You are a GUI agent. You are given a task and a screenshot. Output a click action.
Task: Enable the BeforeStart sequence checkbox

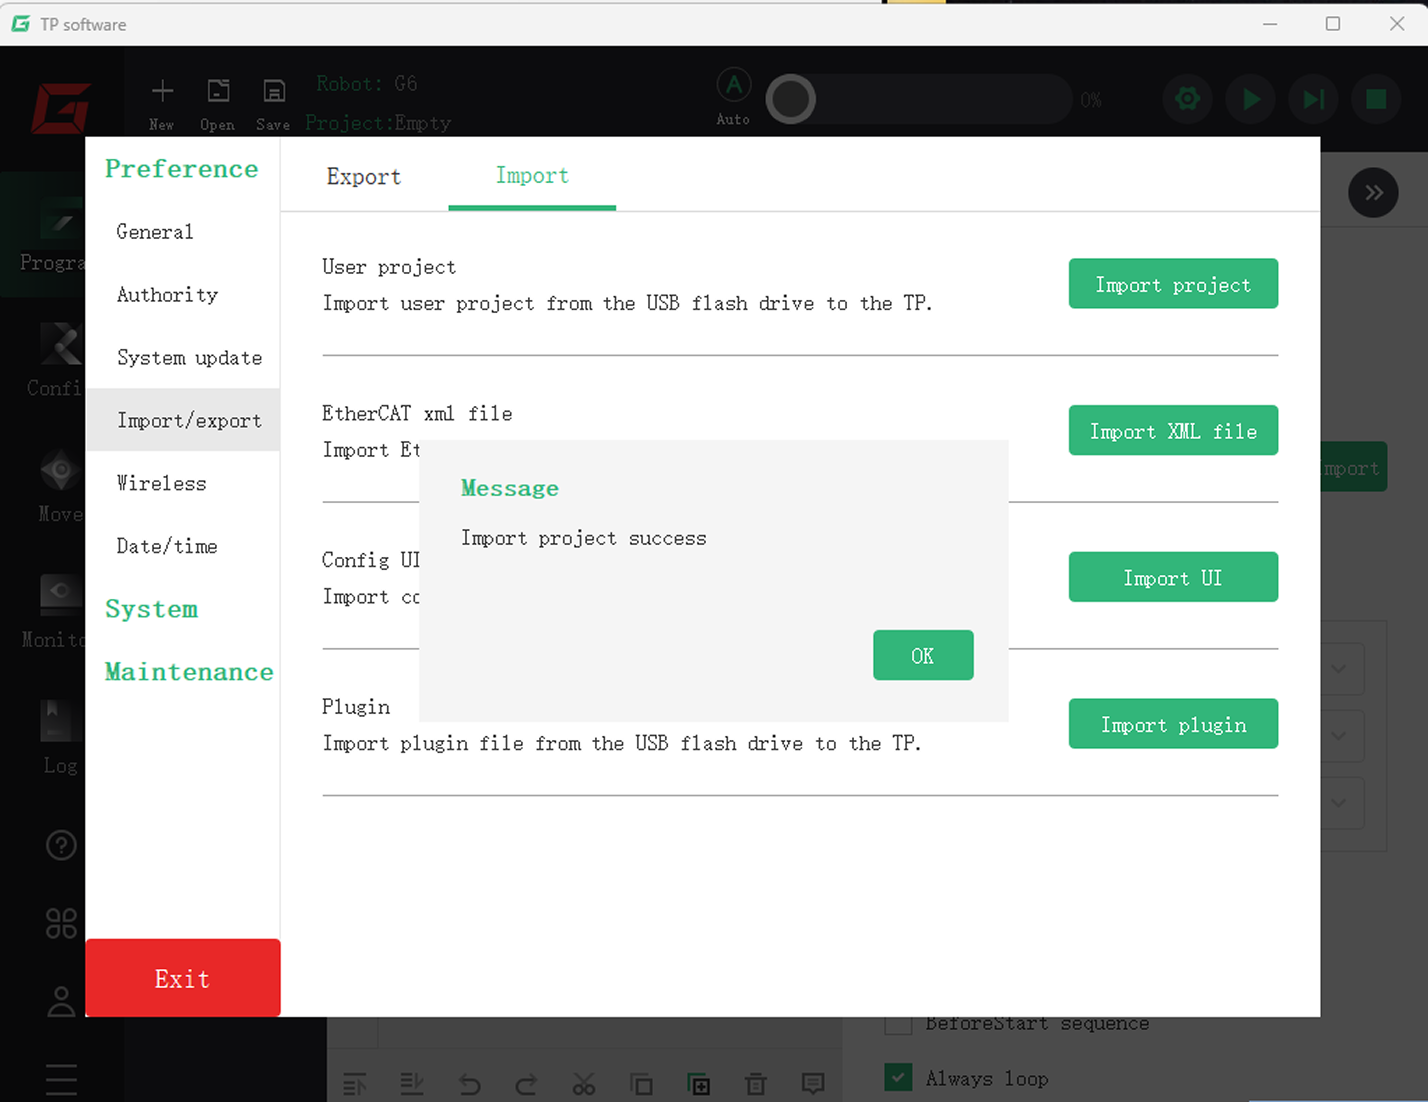tap(898, 1024)
